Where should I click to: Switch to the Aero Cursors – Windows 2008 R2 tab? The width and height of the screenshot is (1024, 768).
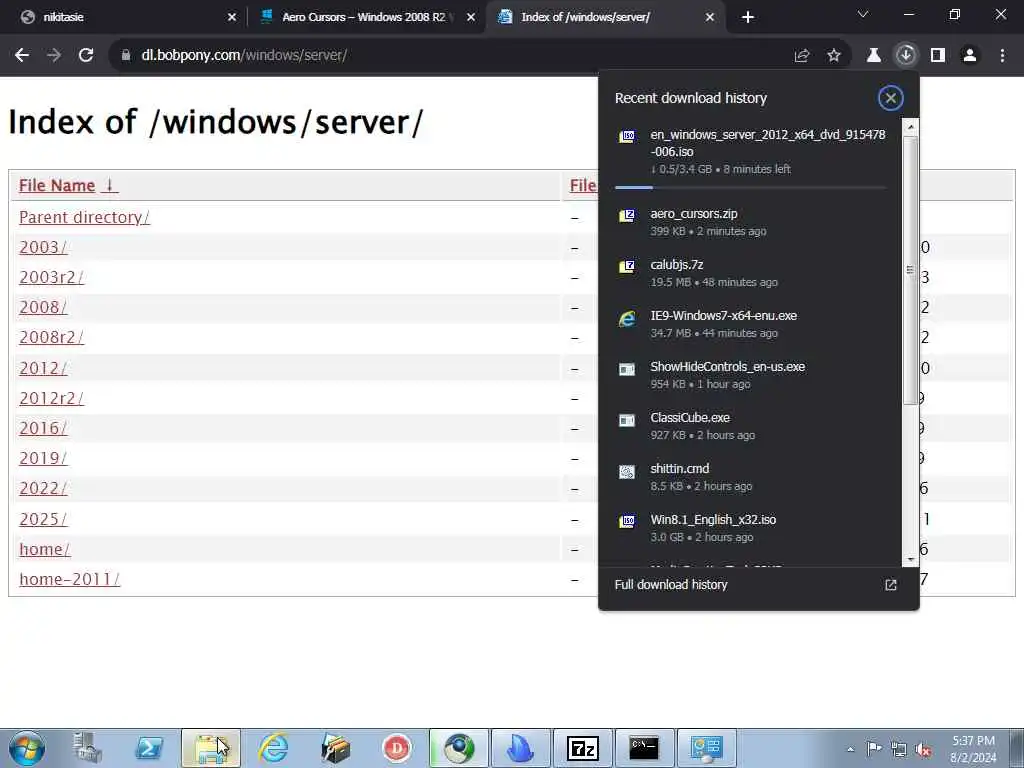[x=363, y=17]
